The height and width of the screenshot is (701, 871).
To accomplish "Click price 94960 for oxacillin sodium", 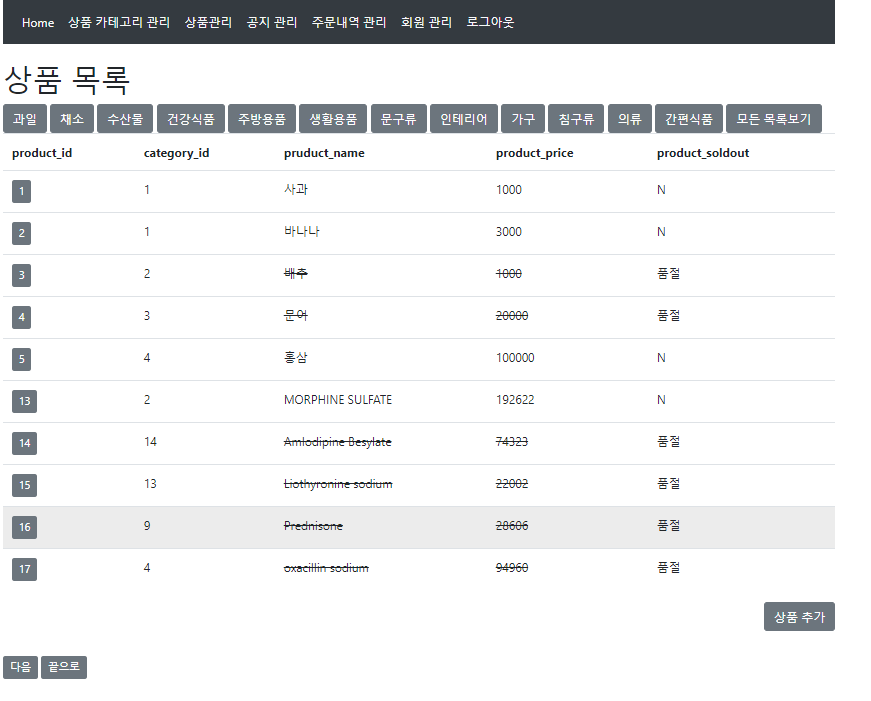I will click(x=512, y=568).
